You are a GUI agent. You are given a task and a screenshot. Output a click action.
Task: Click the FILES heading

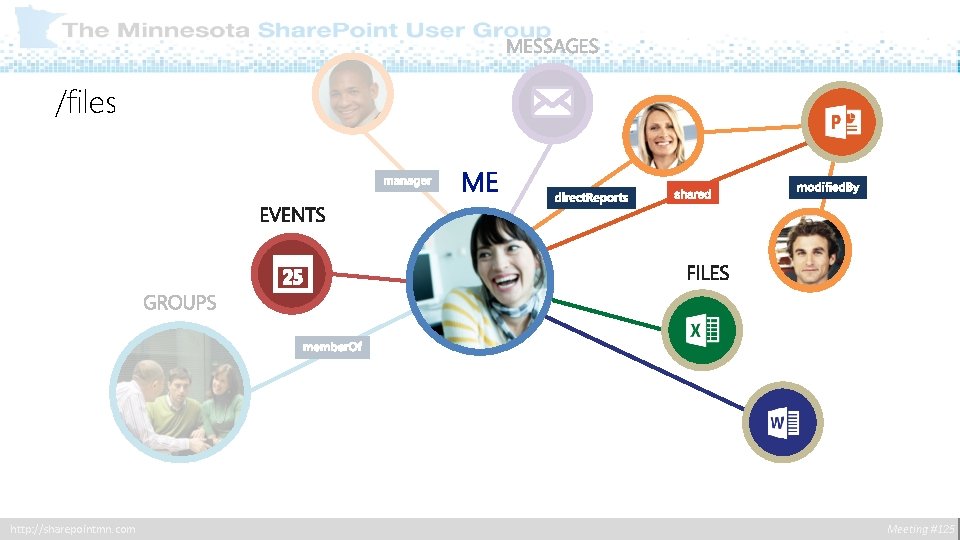(708, 273)
